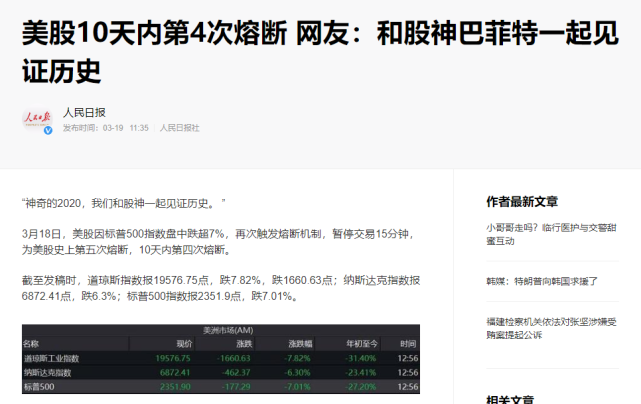Click the 年初至今 column header

coord(362,344)
